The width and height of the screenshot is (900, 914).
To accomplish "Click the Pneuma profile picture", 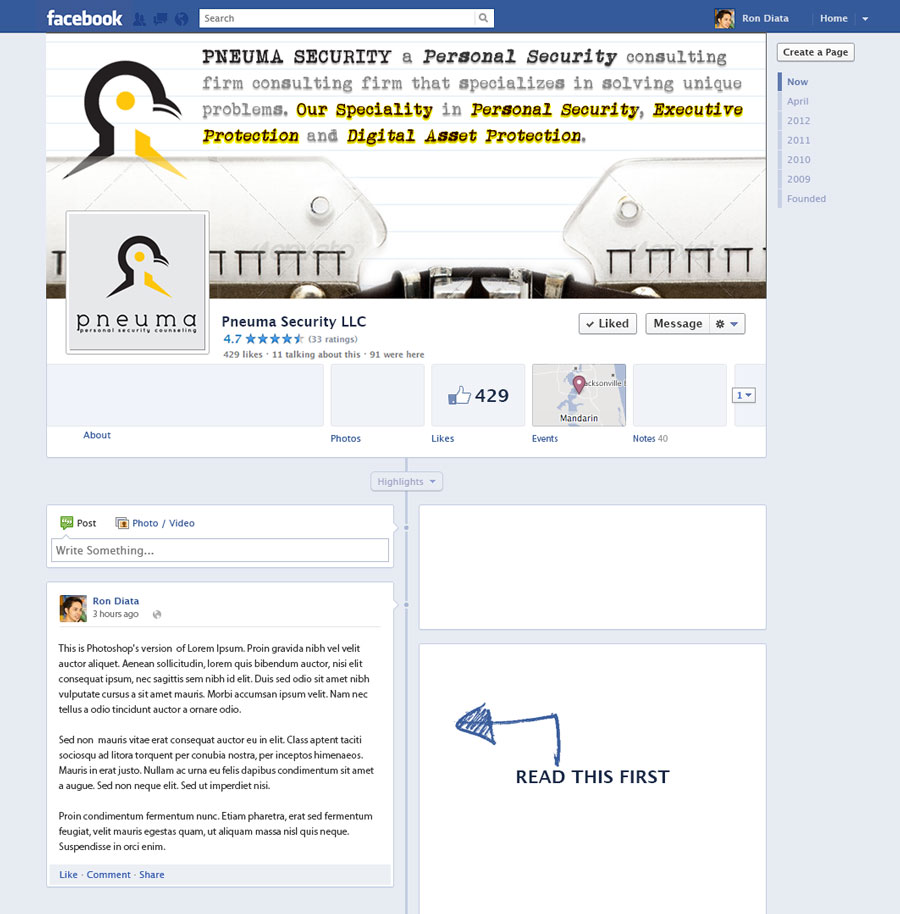I will (138, 283).
